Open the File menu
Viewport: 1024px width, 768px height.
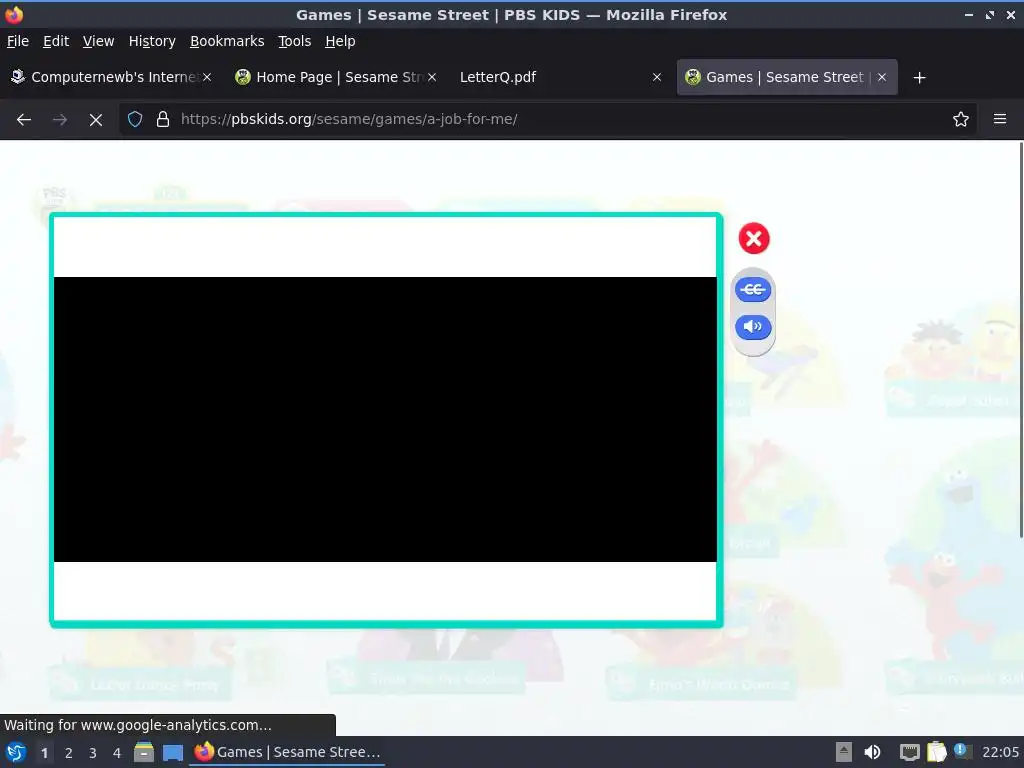click(18, 41)
